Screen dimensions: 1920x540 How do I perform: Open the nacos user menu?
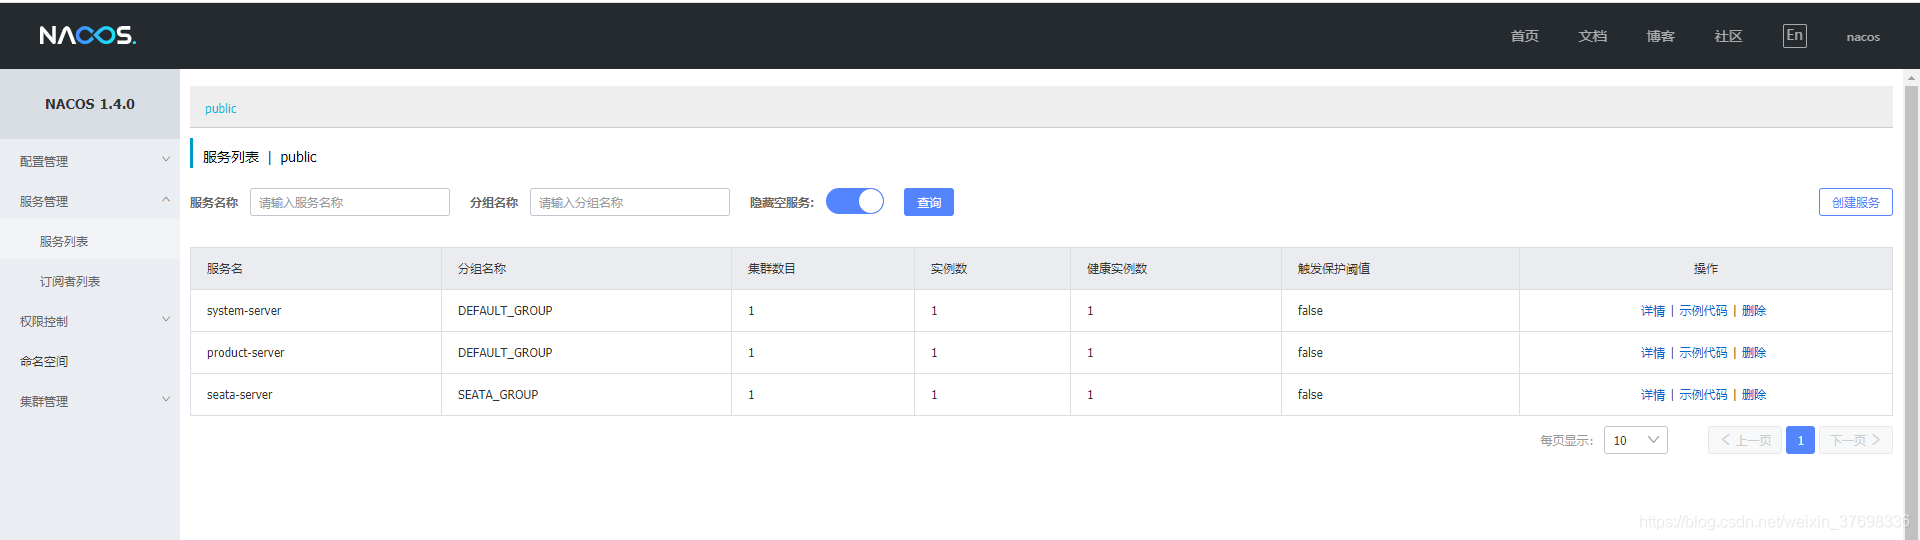[1863, 37]
